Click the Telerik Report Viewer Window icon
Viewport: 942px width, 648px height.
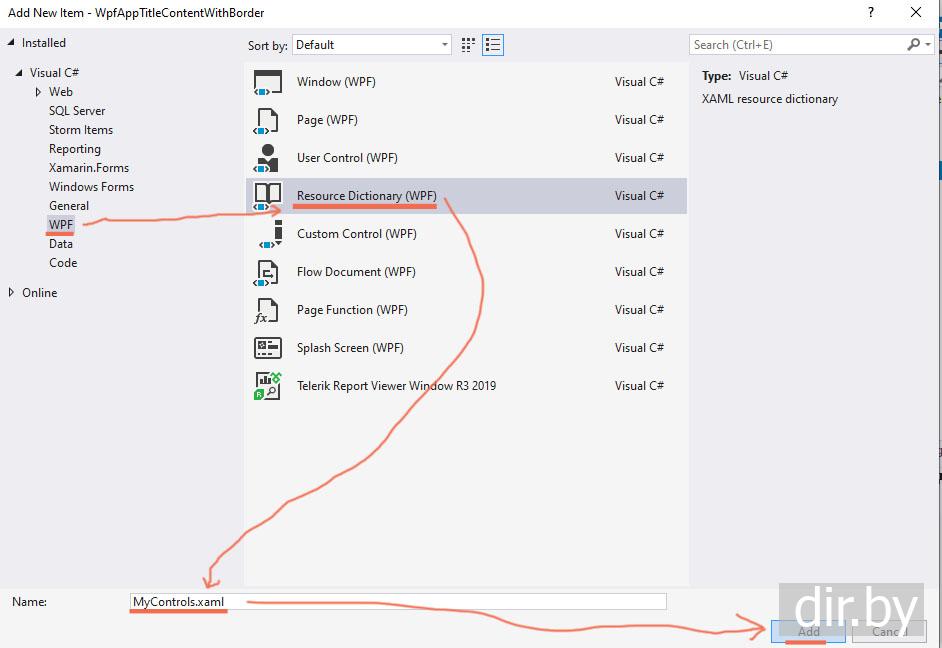tap(268, 386)
